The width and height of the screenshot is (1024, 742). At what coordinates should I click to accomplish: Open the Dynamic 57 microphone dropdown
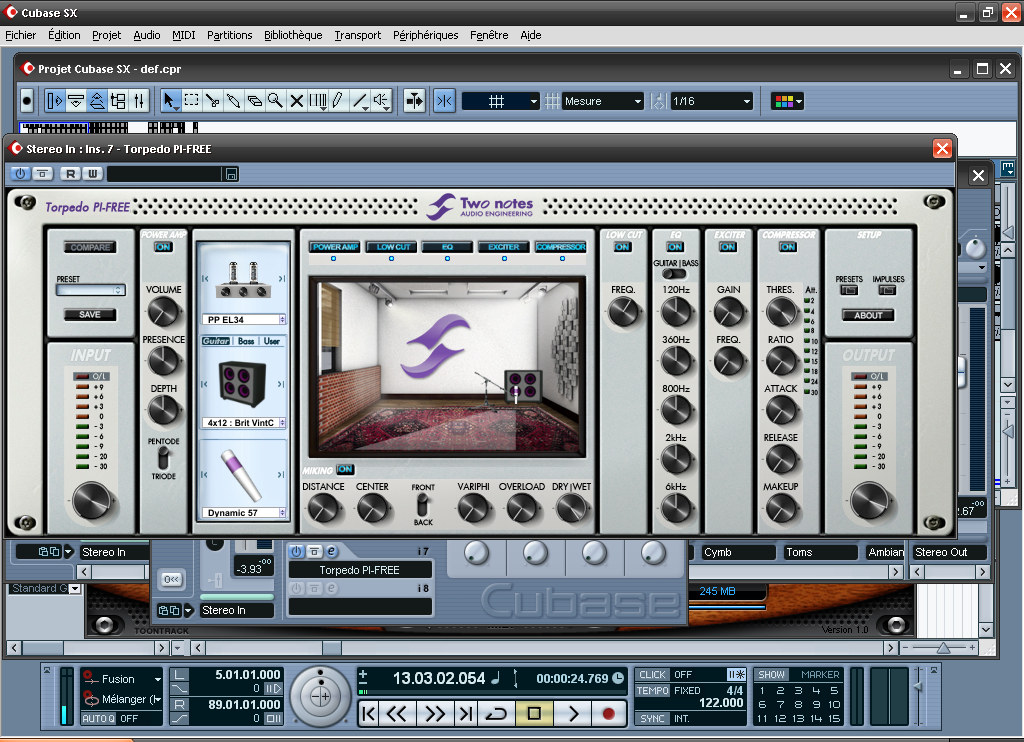point(244,513)
